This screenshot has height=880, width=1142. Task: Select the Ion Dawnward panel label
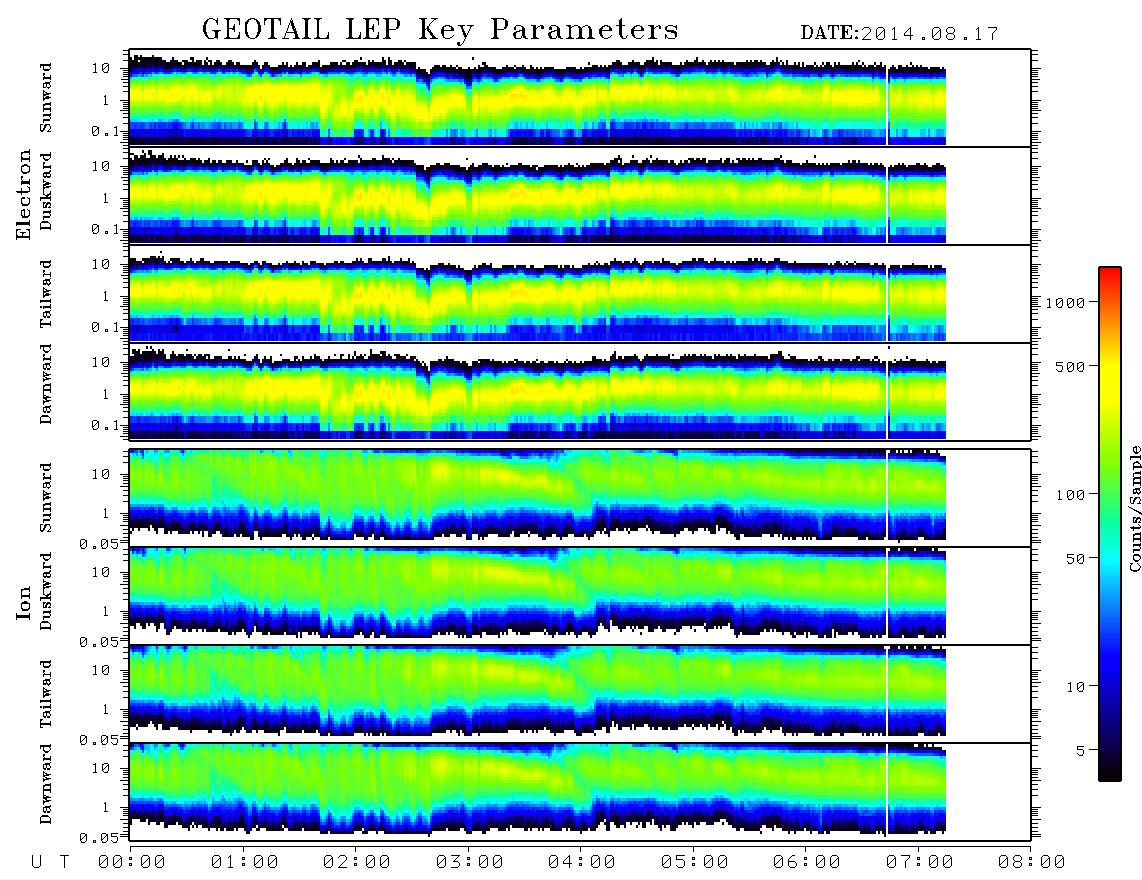(46, 785)
